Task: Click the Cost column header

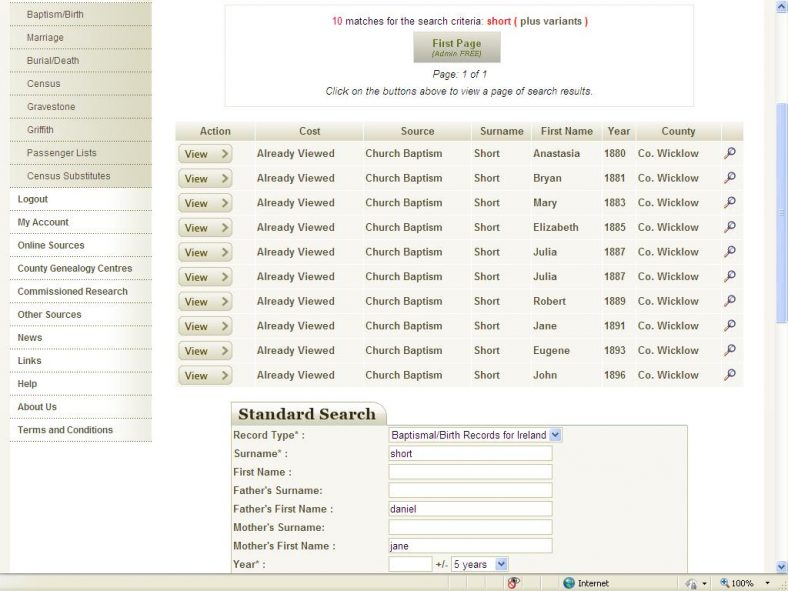Action: (310, 131)
